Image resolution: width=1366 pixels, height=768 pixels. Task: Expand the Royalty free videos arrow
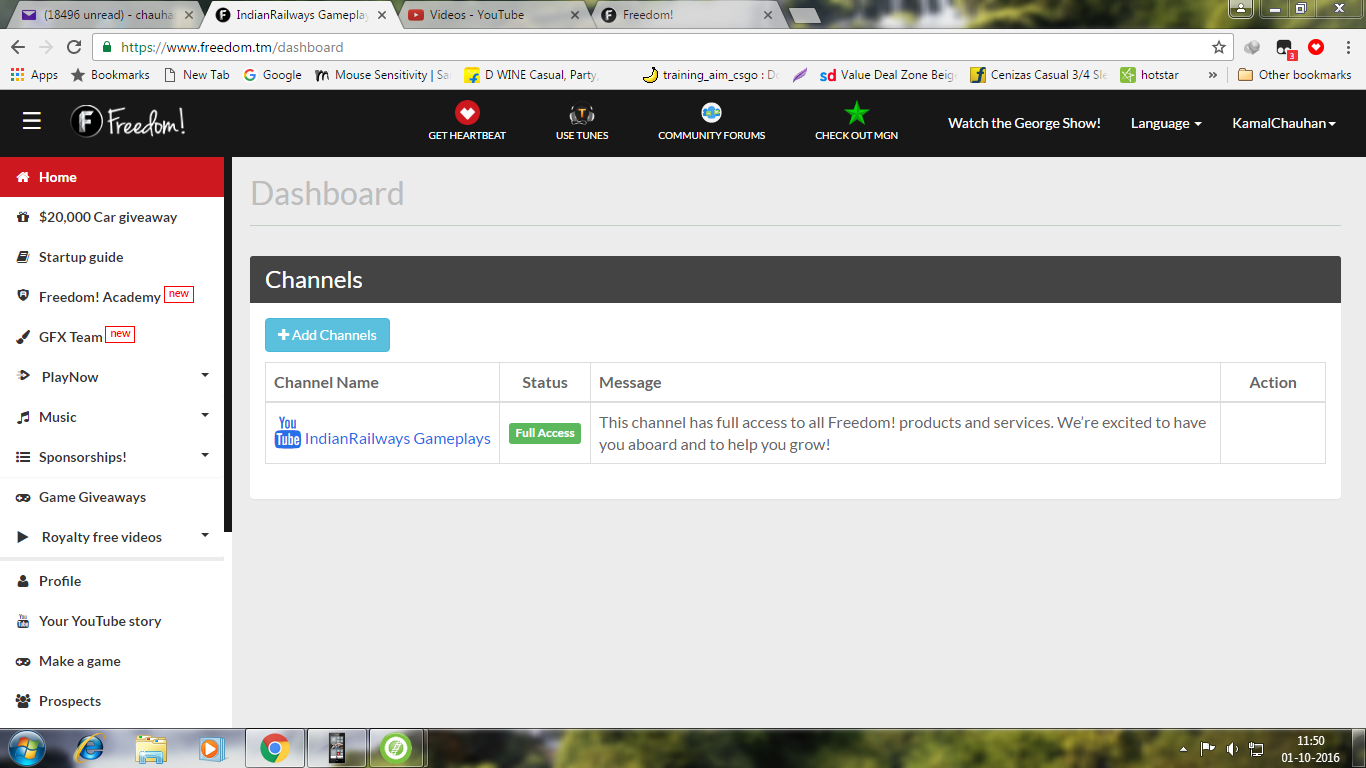(205, 535)
